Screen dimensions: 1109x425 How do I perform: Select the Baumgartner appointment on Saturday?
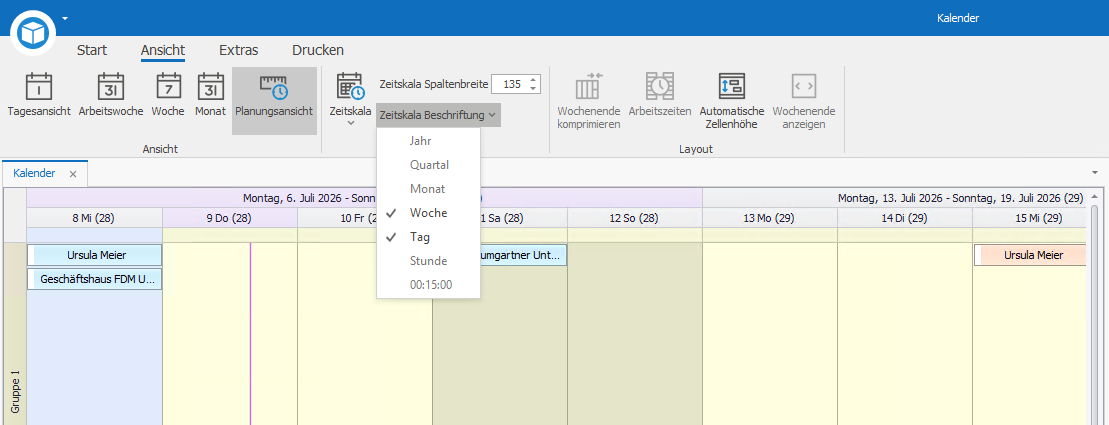[523, 255]
